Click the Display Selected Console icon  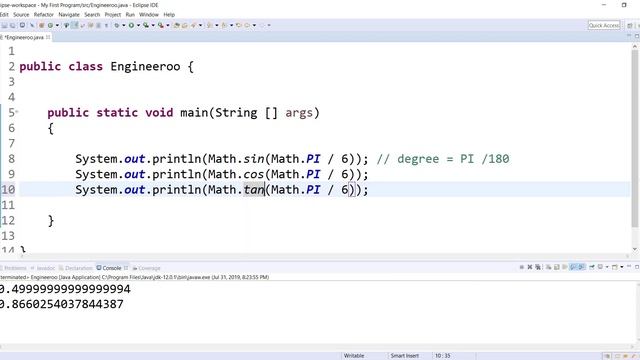coord(600,267)
